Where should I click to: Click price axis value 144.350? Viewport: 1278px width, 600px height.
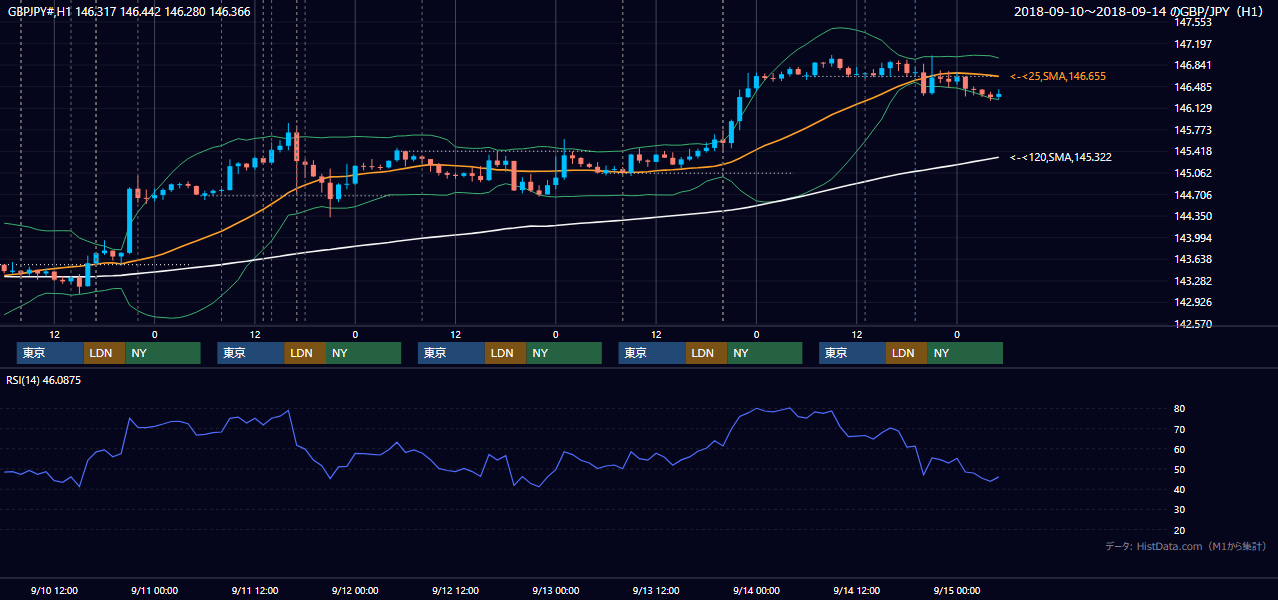(1193, 216)
